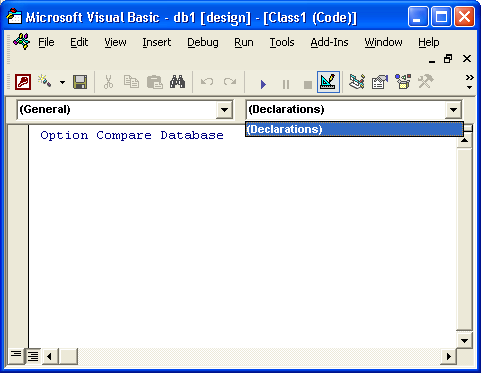
Task: Open the Object Browser icon
Action: pos(403,82)
